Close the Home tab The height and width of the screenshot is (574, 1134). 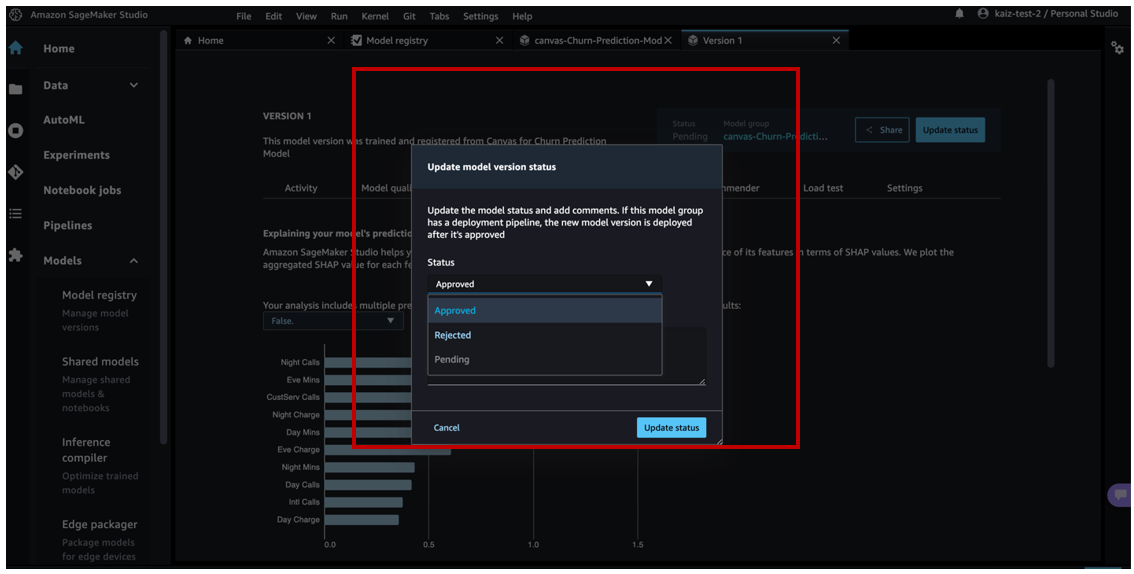tap(331, 40)
